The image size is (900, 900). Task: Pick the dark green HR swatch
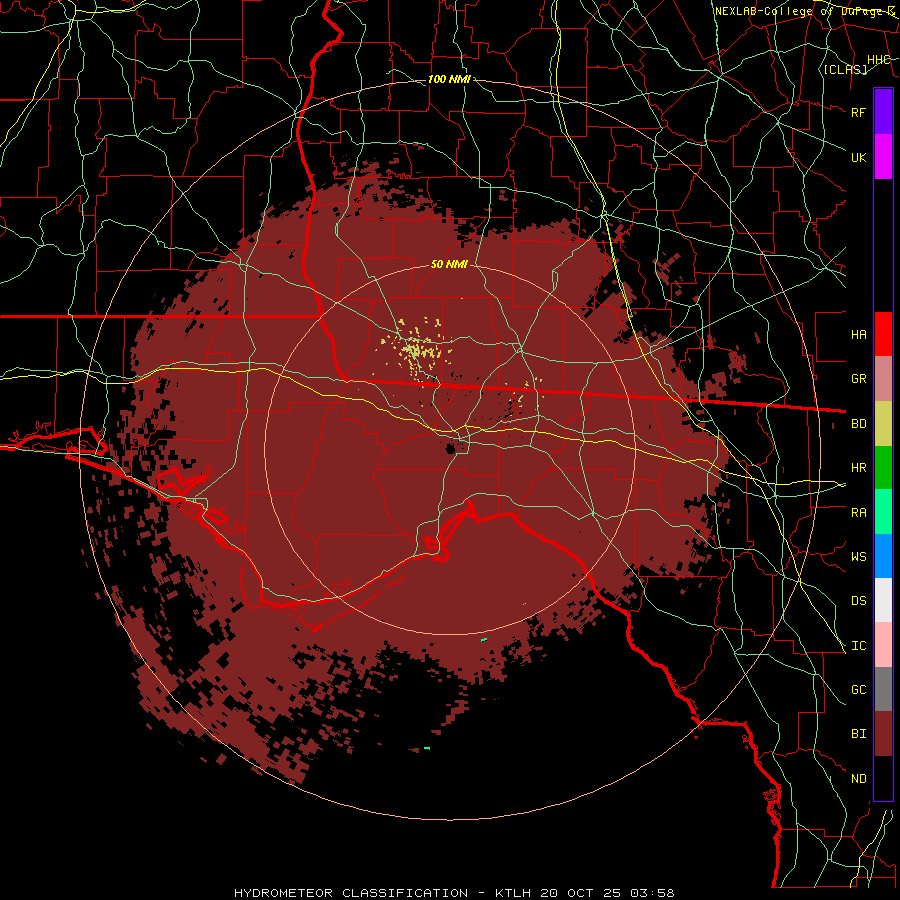[883, 467]
